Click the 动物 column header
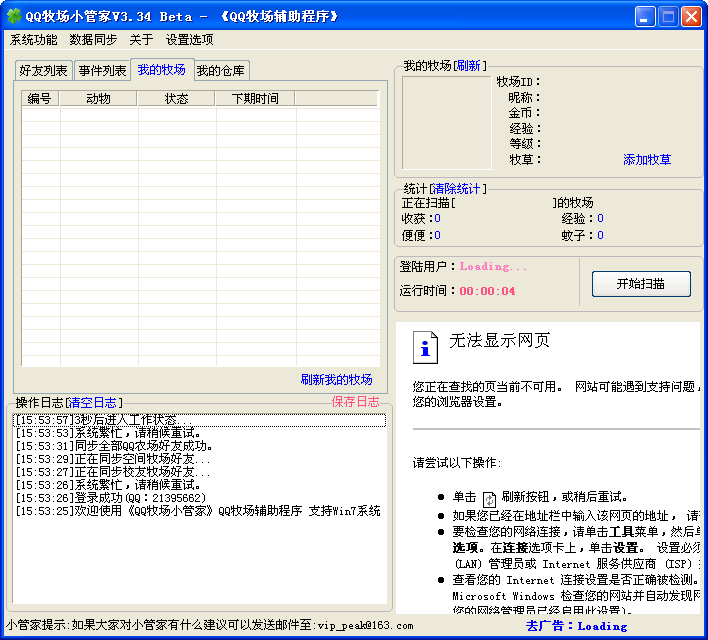This screenshot has height=640, width=708. click(99, 99)
